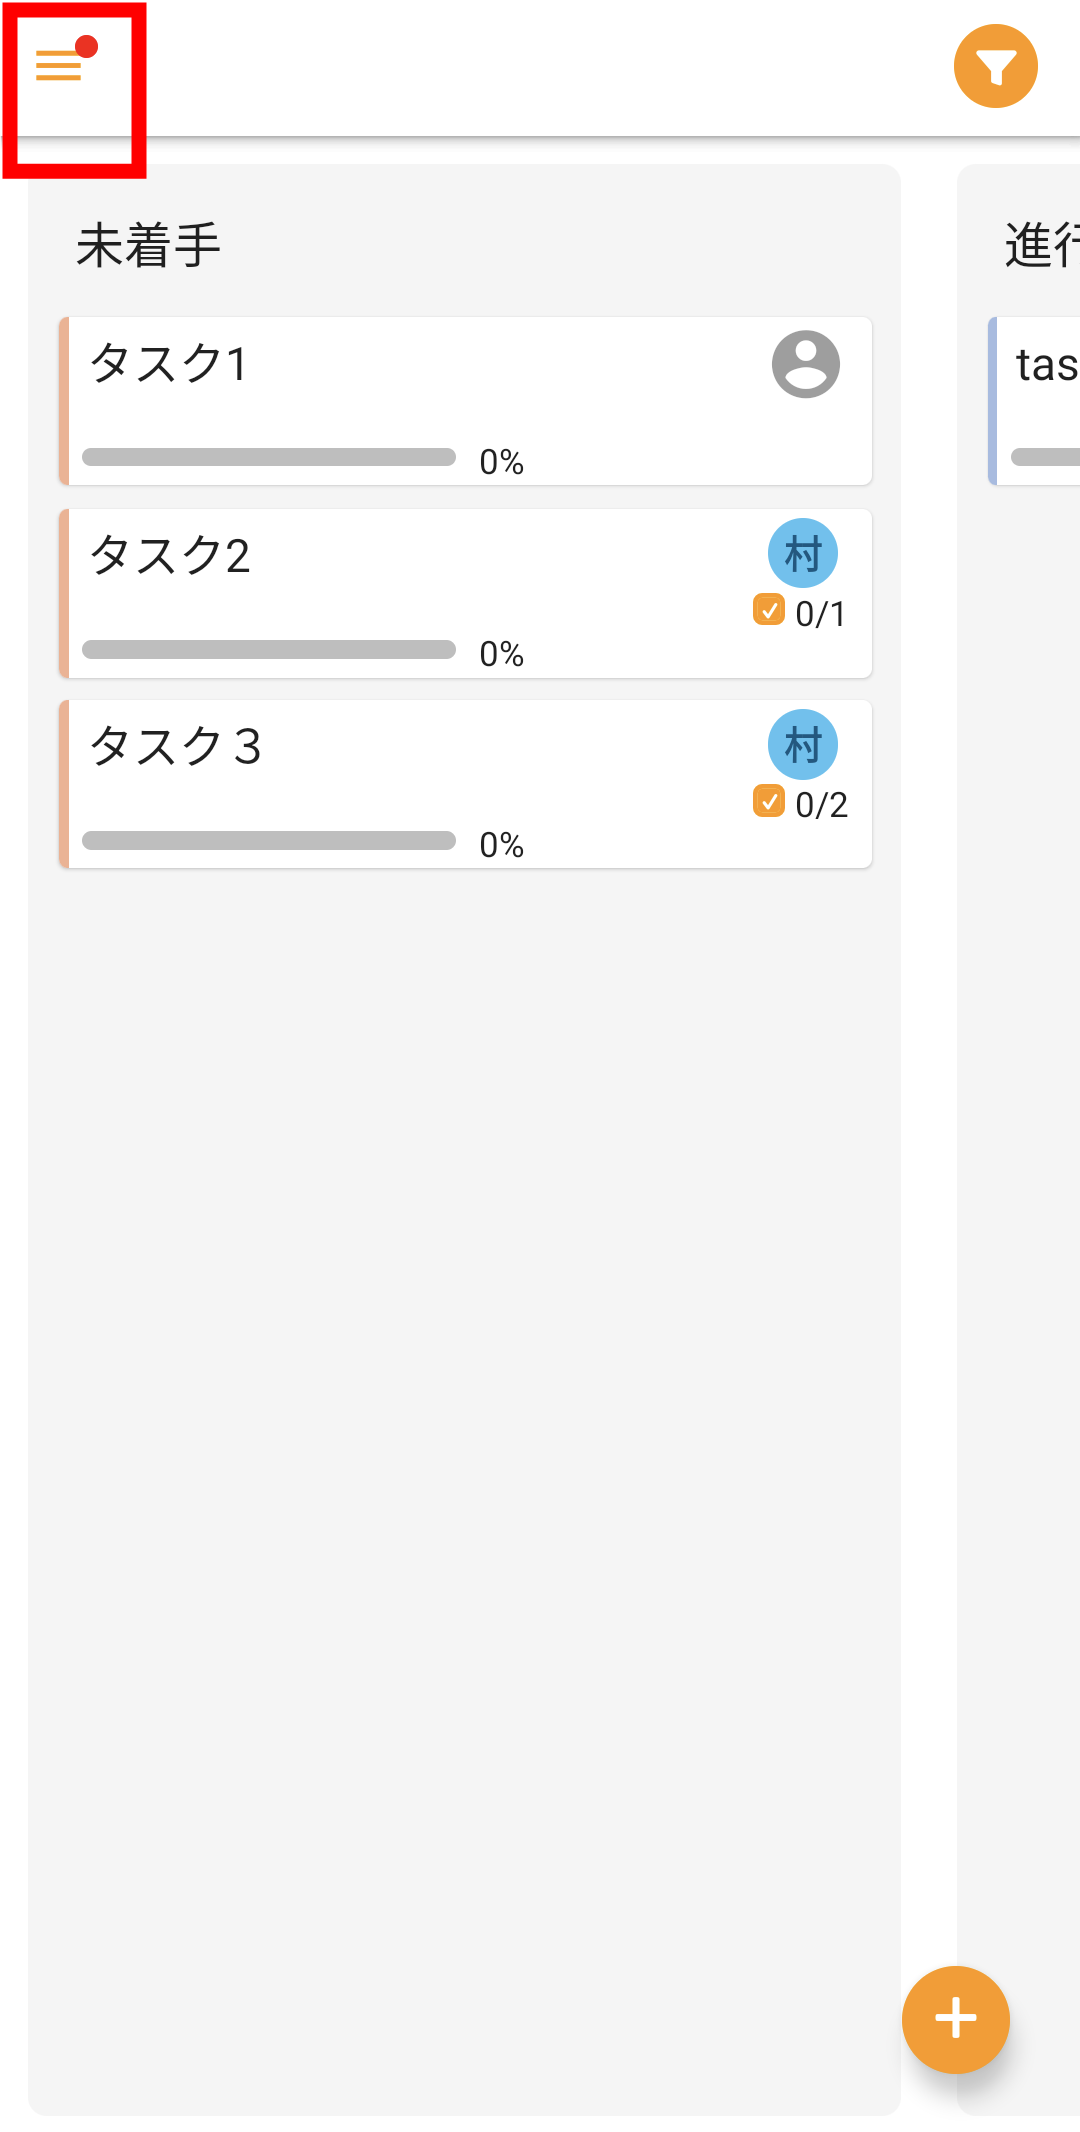Toggle the checklist checkbox icon on タスク3
Viewport: 1080px width, 2132px height.
click(x=768, y=801)
